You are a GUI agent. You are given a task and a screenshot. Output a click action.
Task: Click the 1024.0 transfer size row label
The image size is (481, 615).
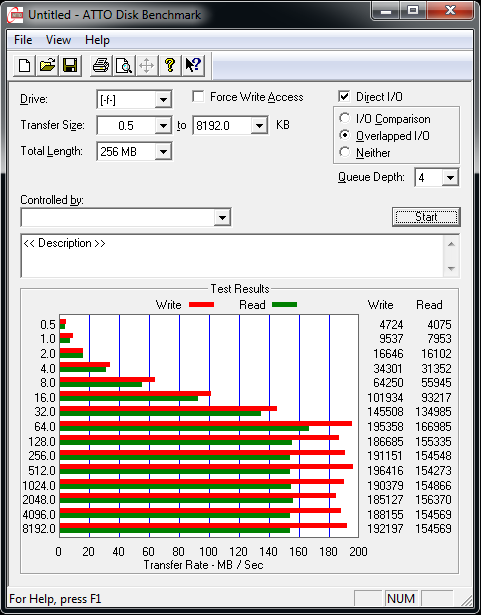coord(39,486)
